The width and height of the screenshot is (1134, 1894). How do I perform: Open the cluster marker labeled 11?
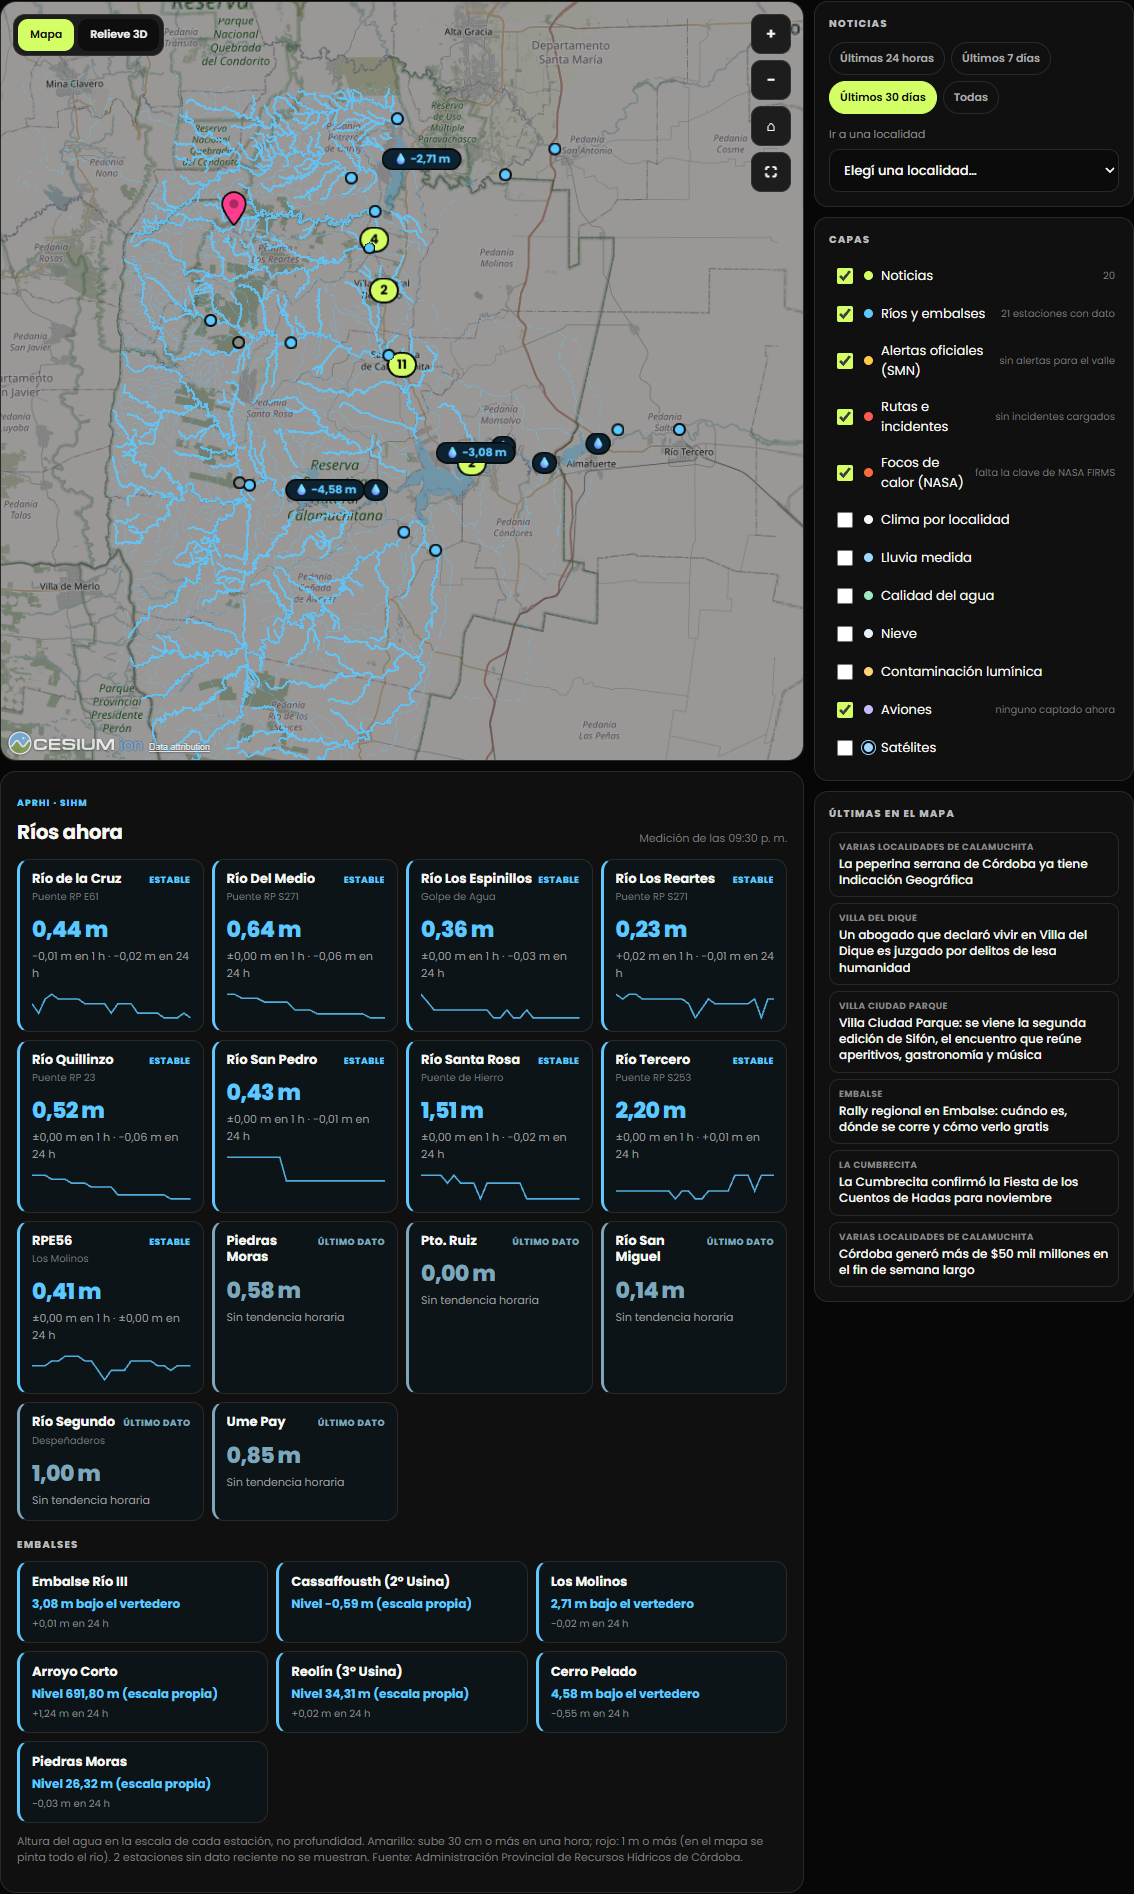click(402, 364)
